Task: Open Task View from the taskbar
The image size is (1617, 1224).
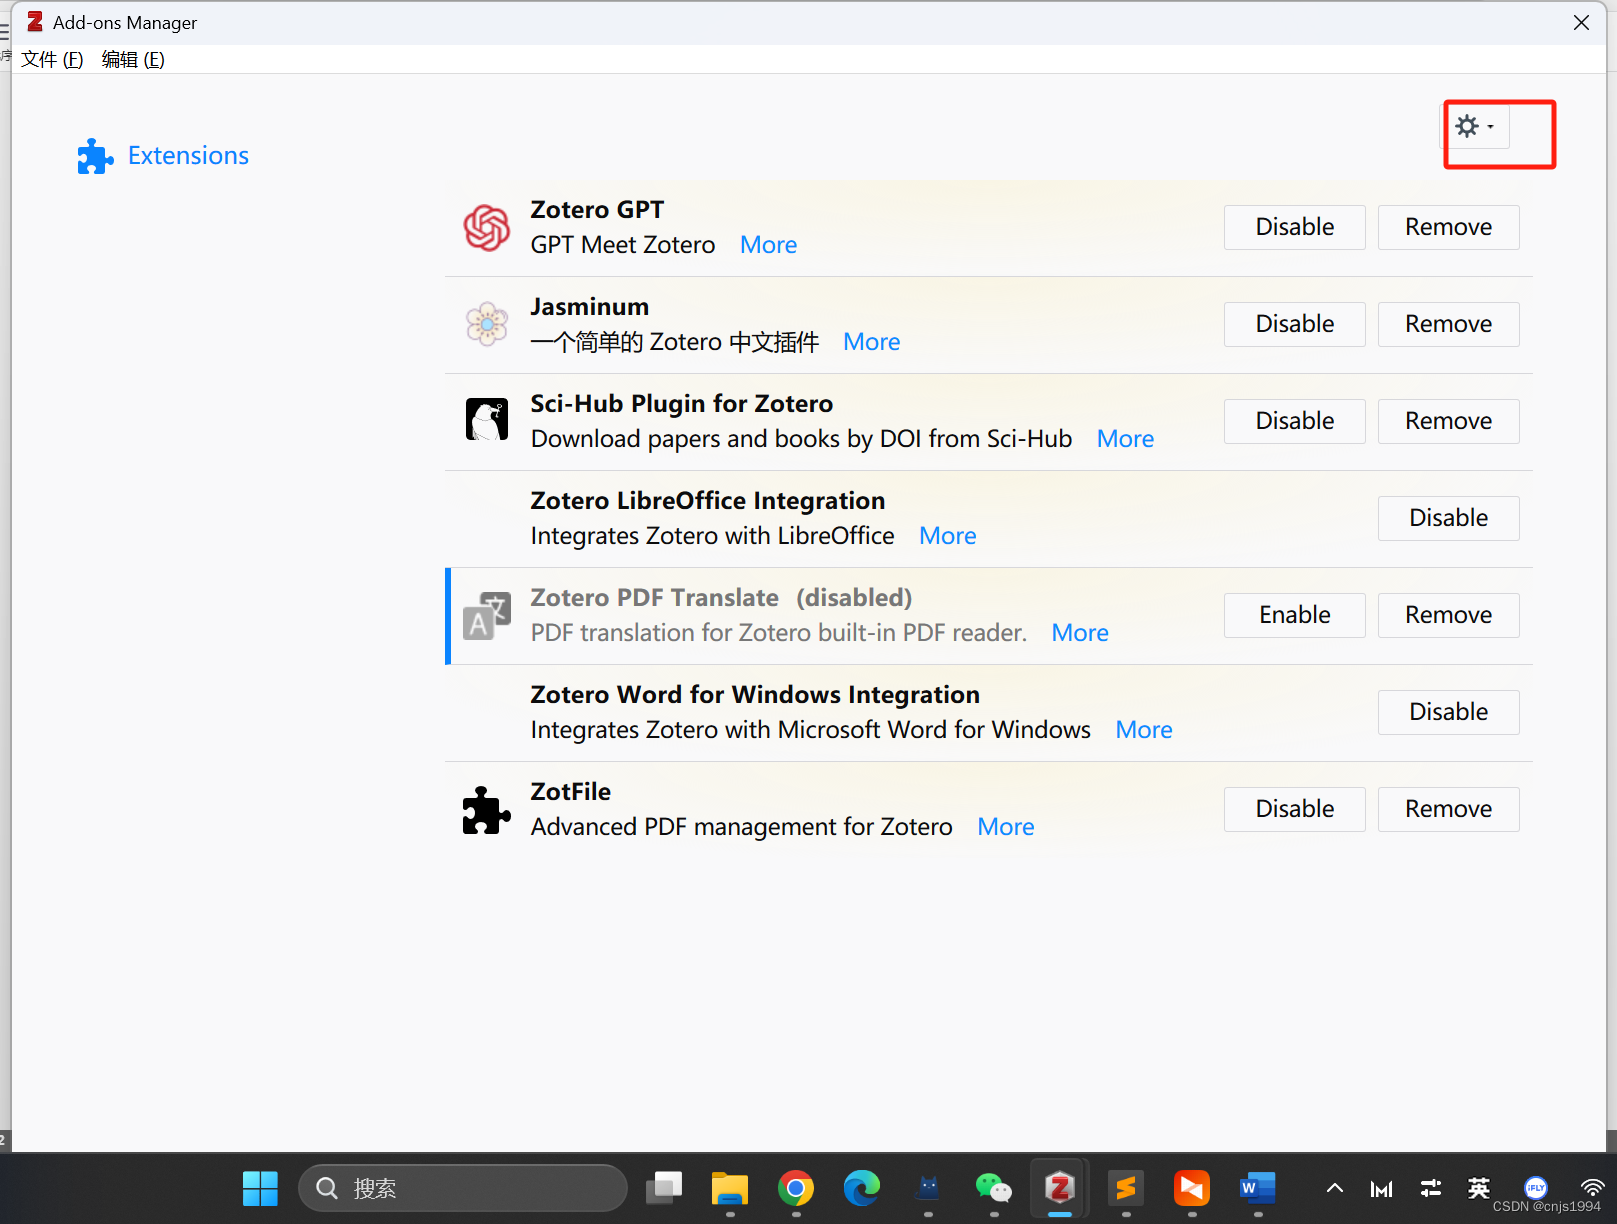Action: (x=664, y=1188)
